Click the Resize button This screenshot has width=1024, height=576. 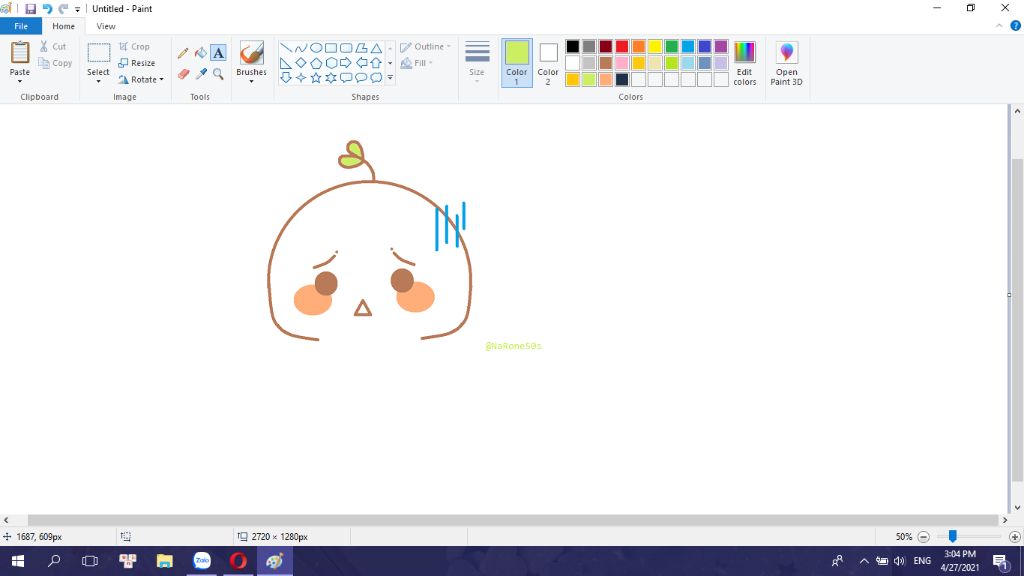tap(137, 63)
